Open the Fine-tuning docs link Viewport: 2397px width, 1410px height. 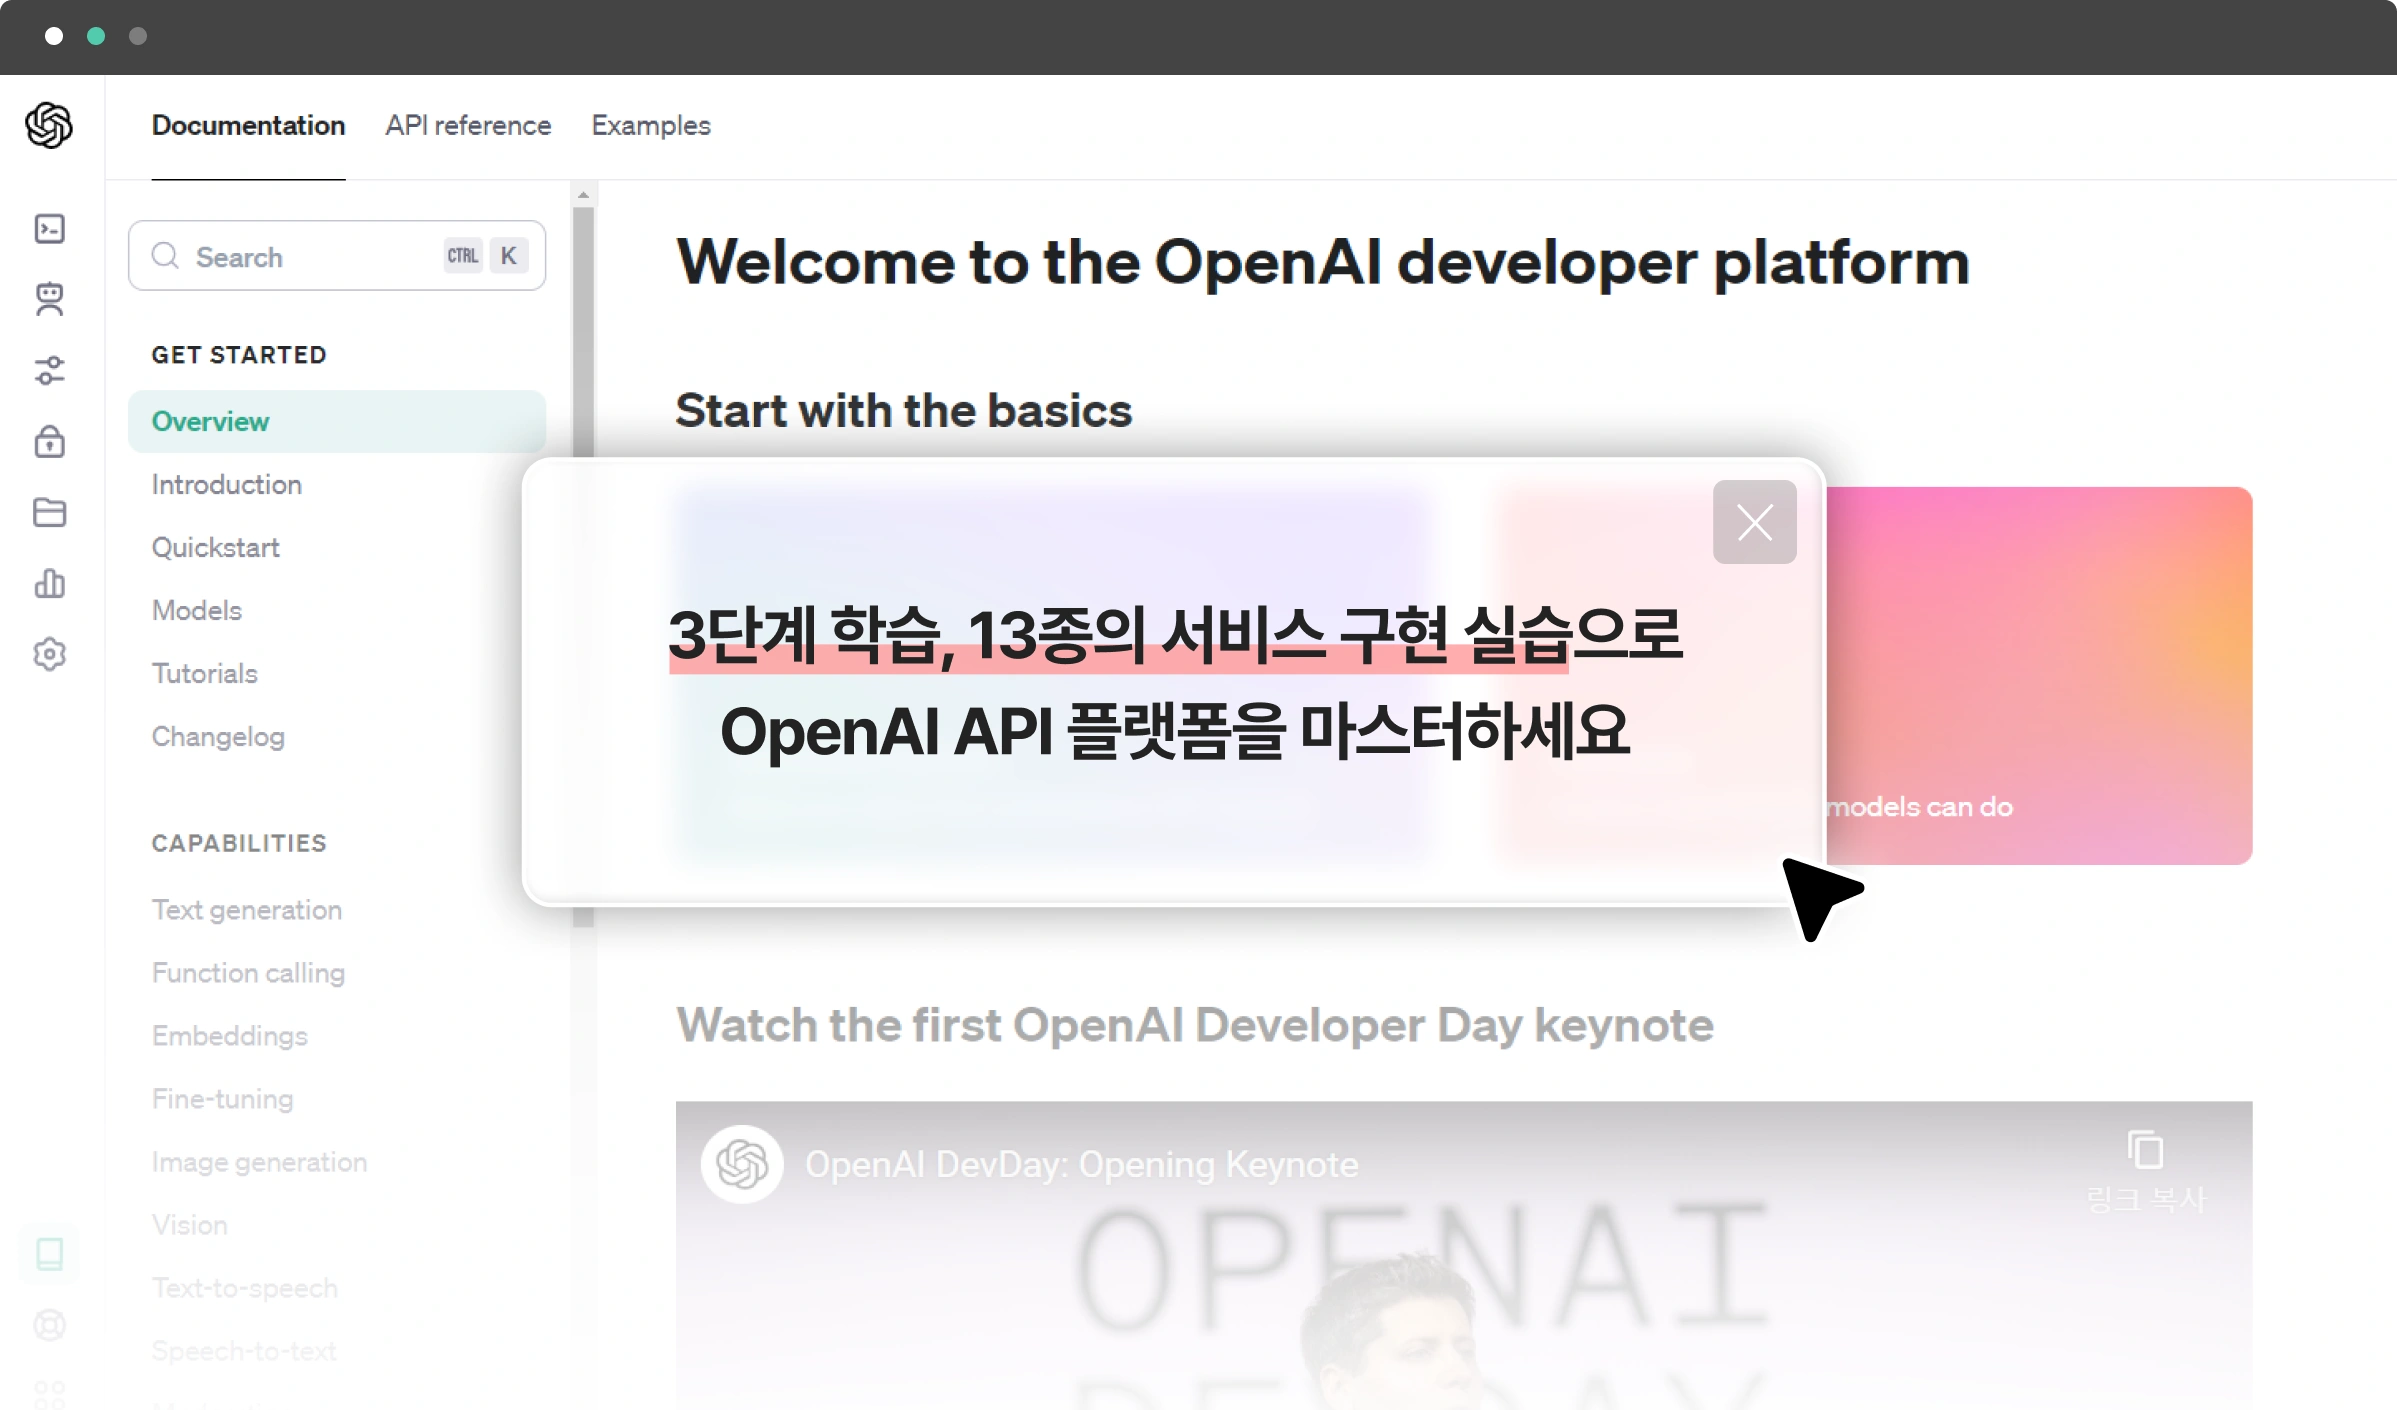[223, 1099]
